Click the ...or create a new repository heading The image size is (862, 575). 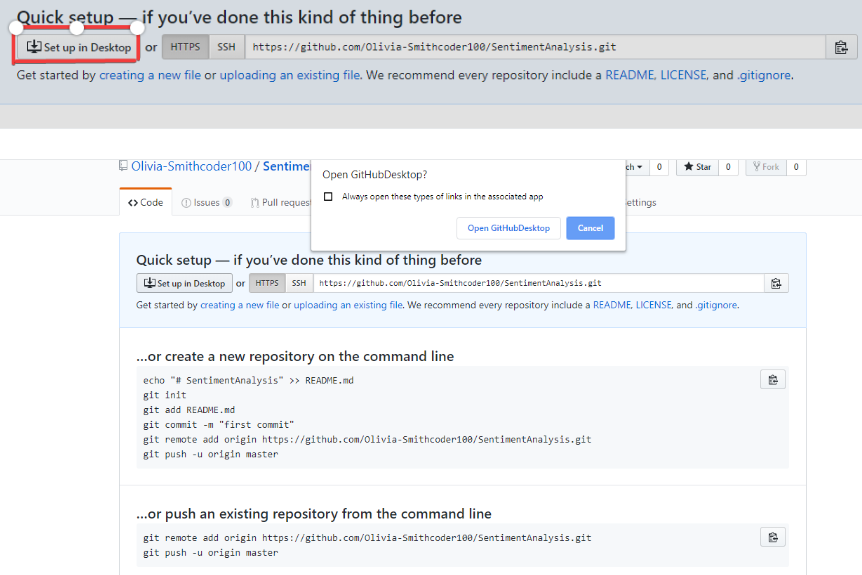[x=295, y=356]
